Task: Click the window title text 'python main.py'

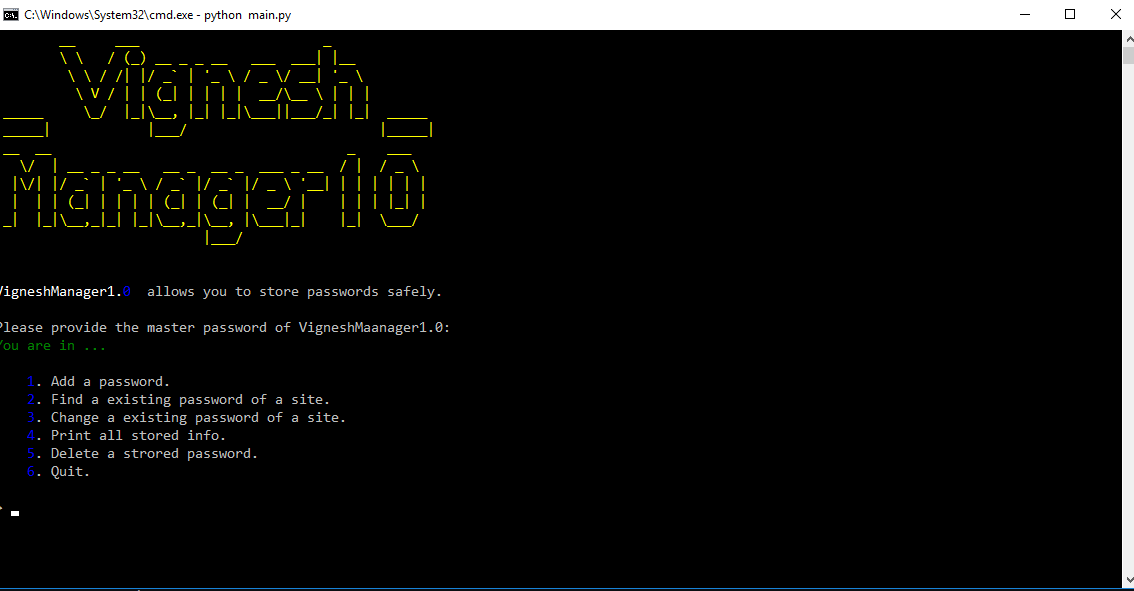Action: pos(247,14)
